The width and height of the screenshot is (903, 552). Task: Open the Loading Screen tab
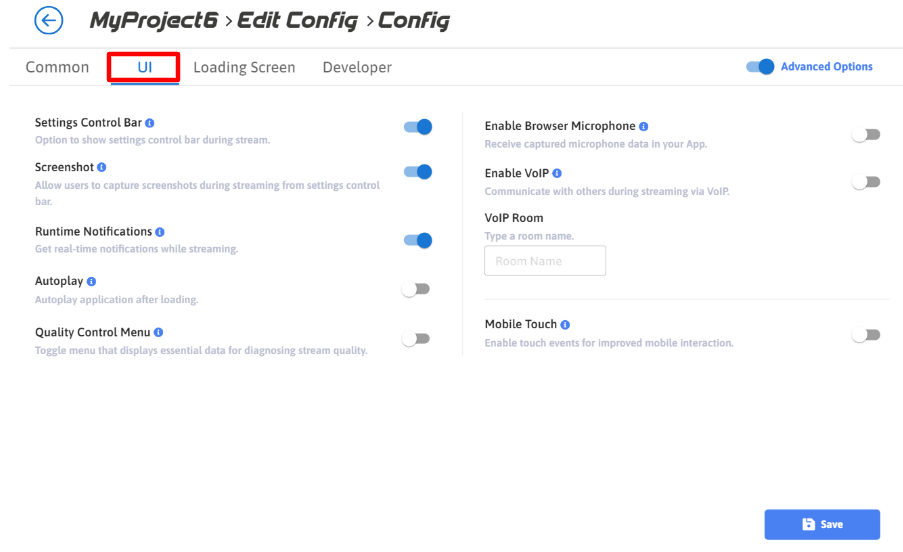click(244, 68)
